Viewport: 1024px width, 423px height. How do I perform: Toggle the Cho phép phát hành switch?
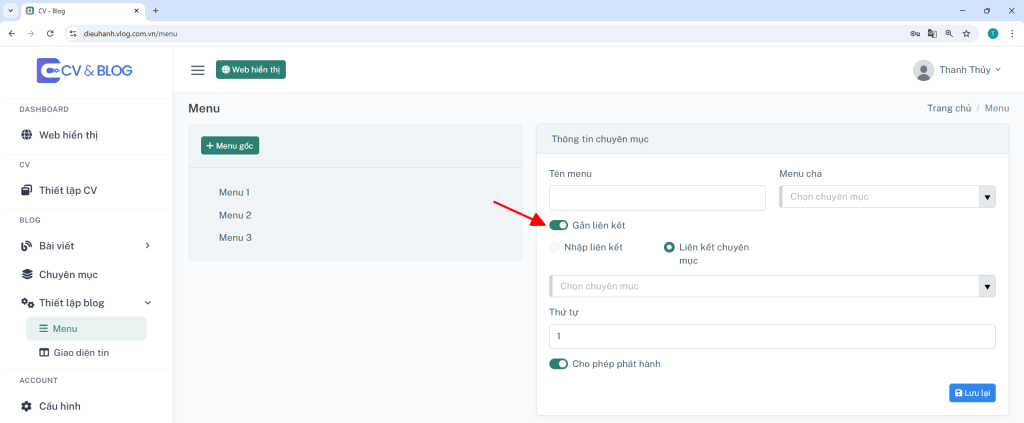point(558,364)
